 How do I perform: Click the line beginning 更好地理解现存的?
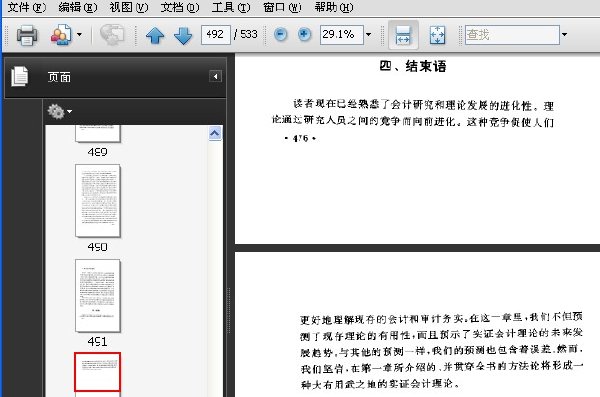point(442,318)
